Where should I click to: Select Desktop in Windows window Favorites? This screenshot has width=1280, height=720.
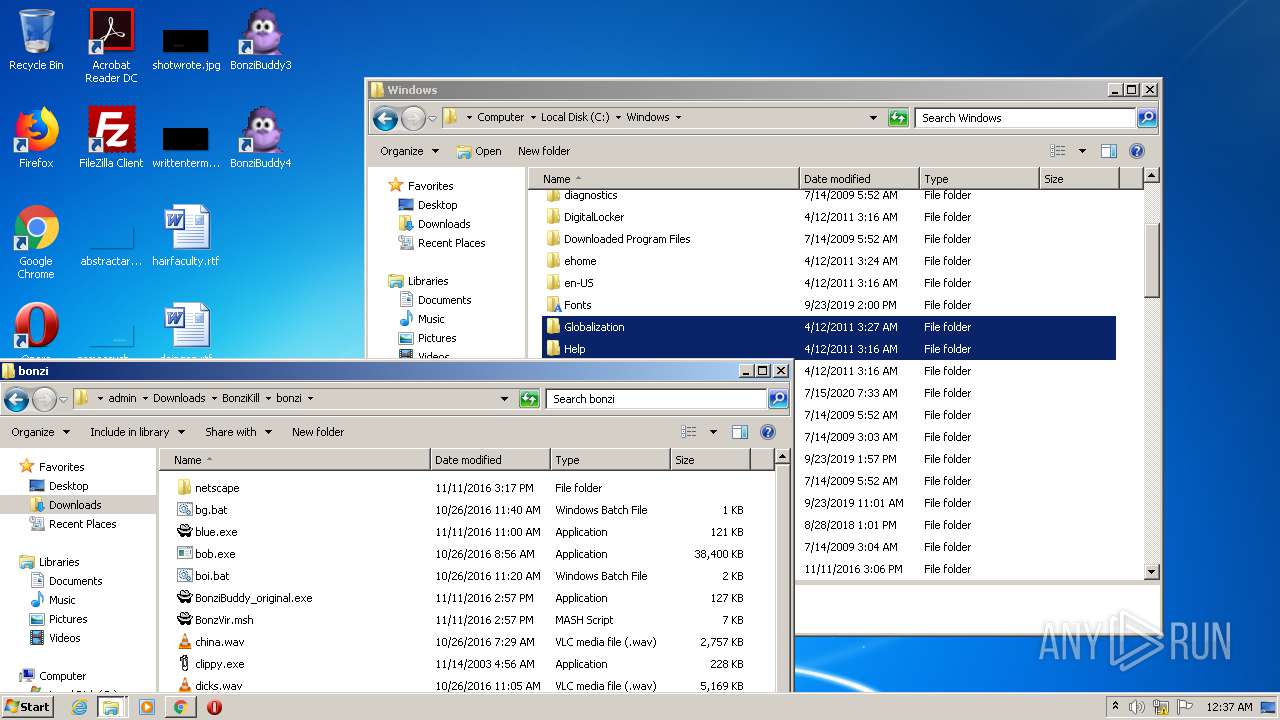point(437,205)
